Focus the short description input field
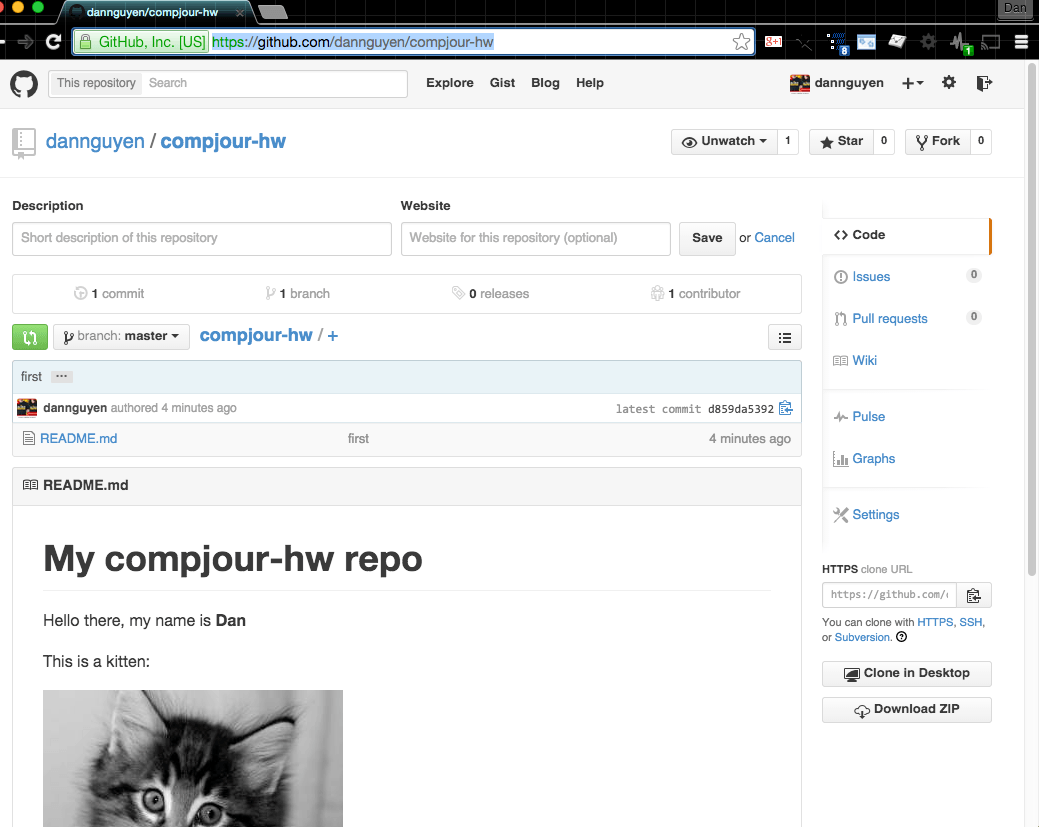Image resolution: width=1039 pixels, height=827 pixels. pyautogui.click(x=201, y=239)
